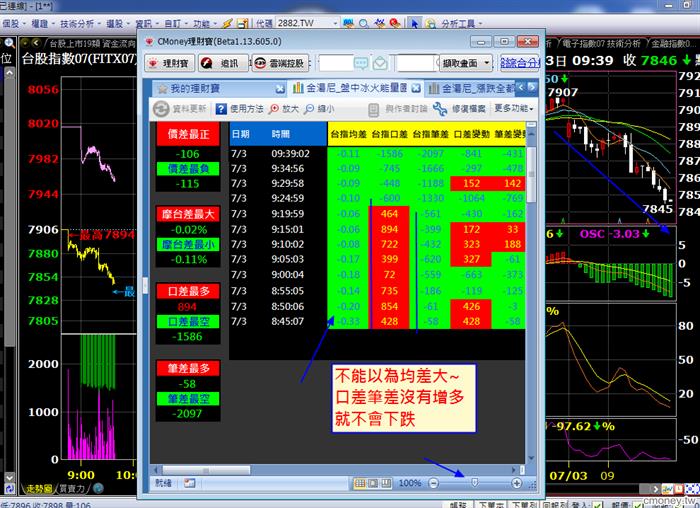Click the 綜合分 link in CMoney toolbar
The height and width of the screenshot is (508, 700).
point(519,63)
